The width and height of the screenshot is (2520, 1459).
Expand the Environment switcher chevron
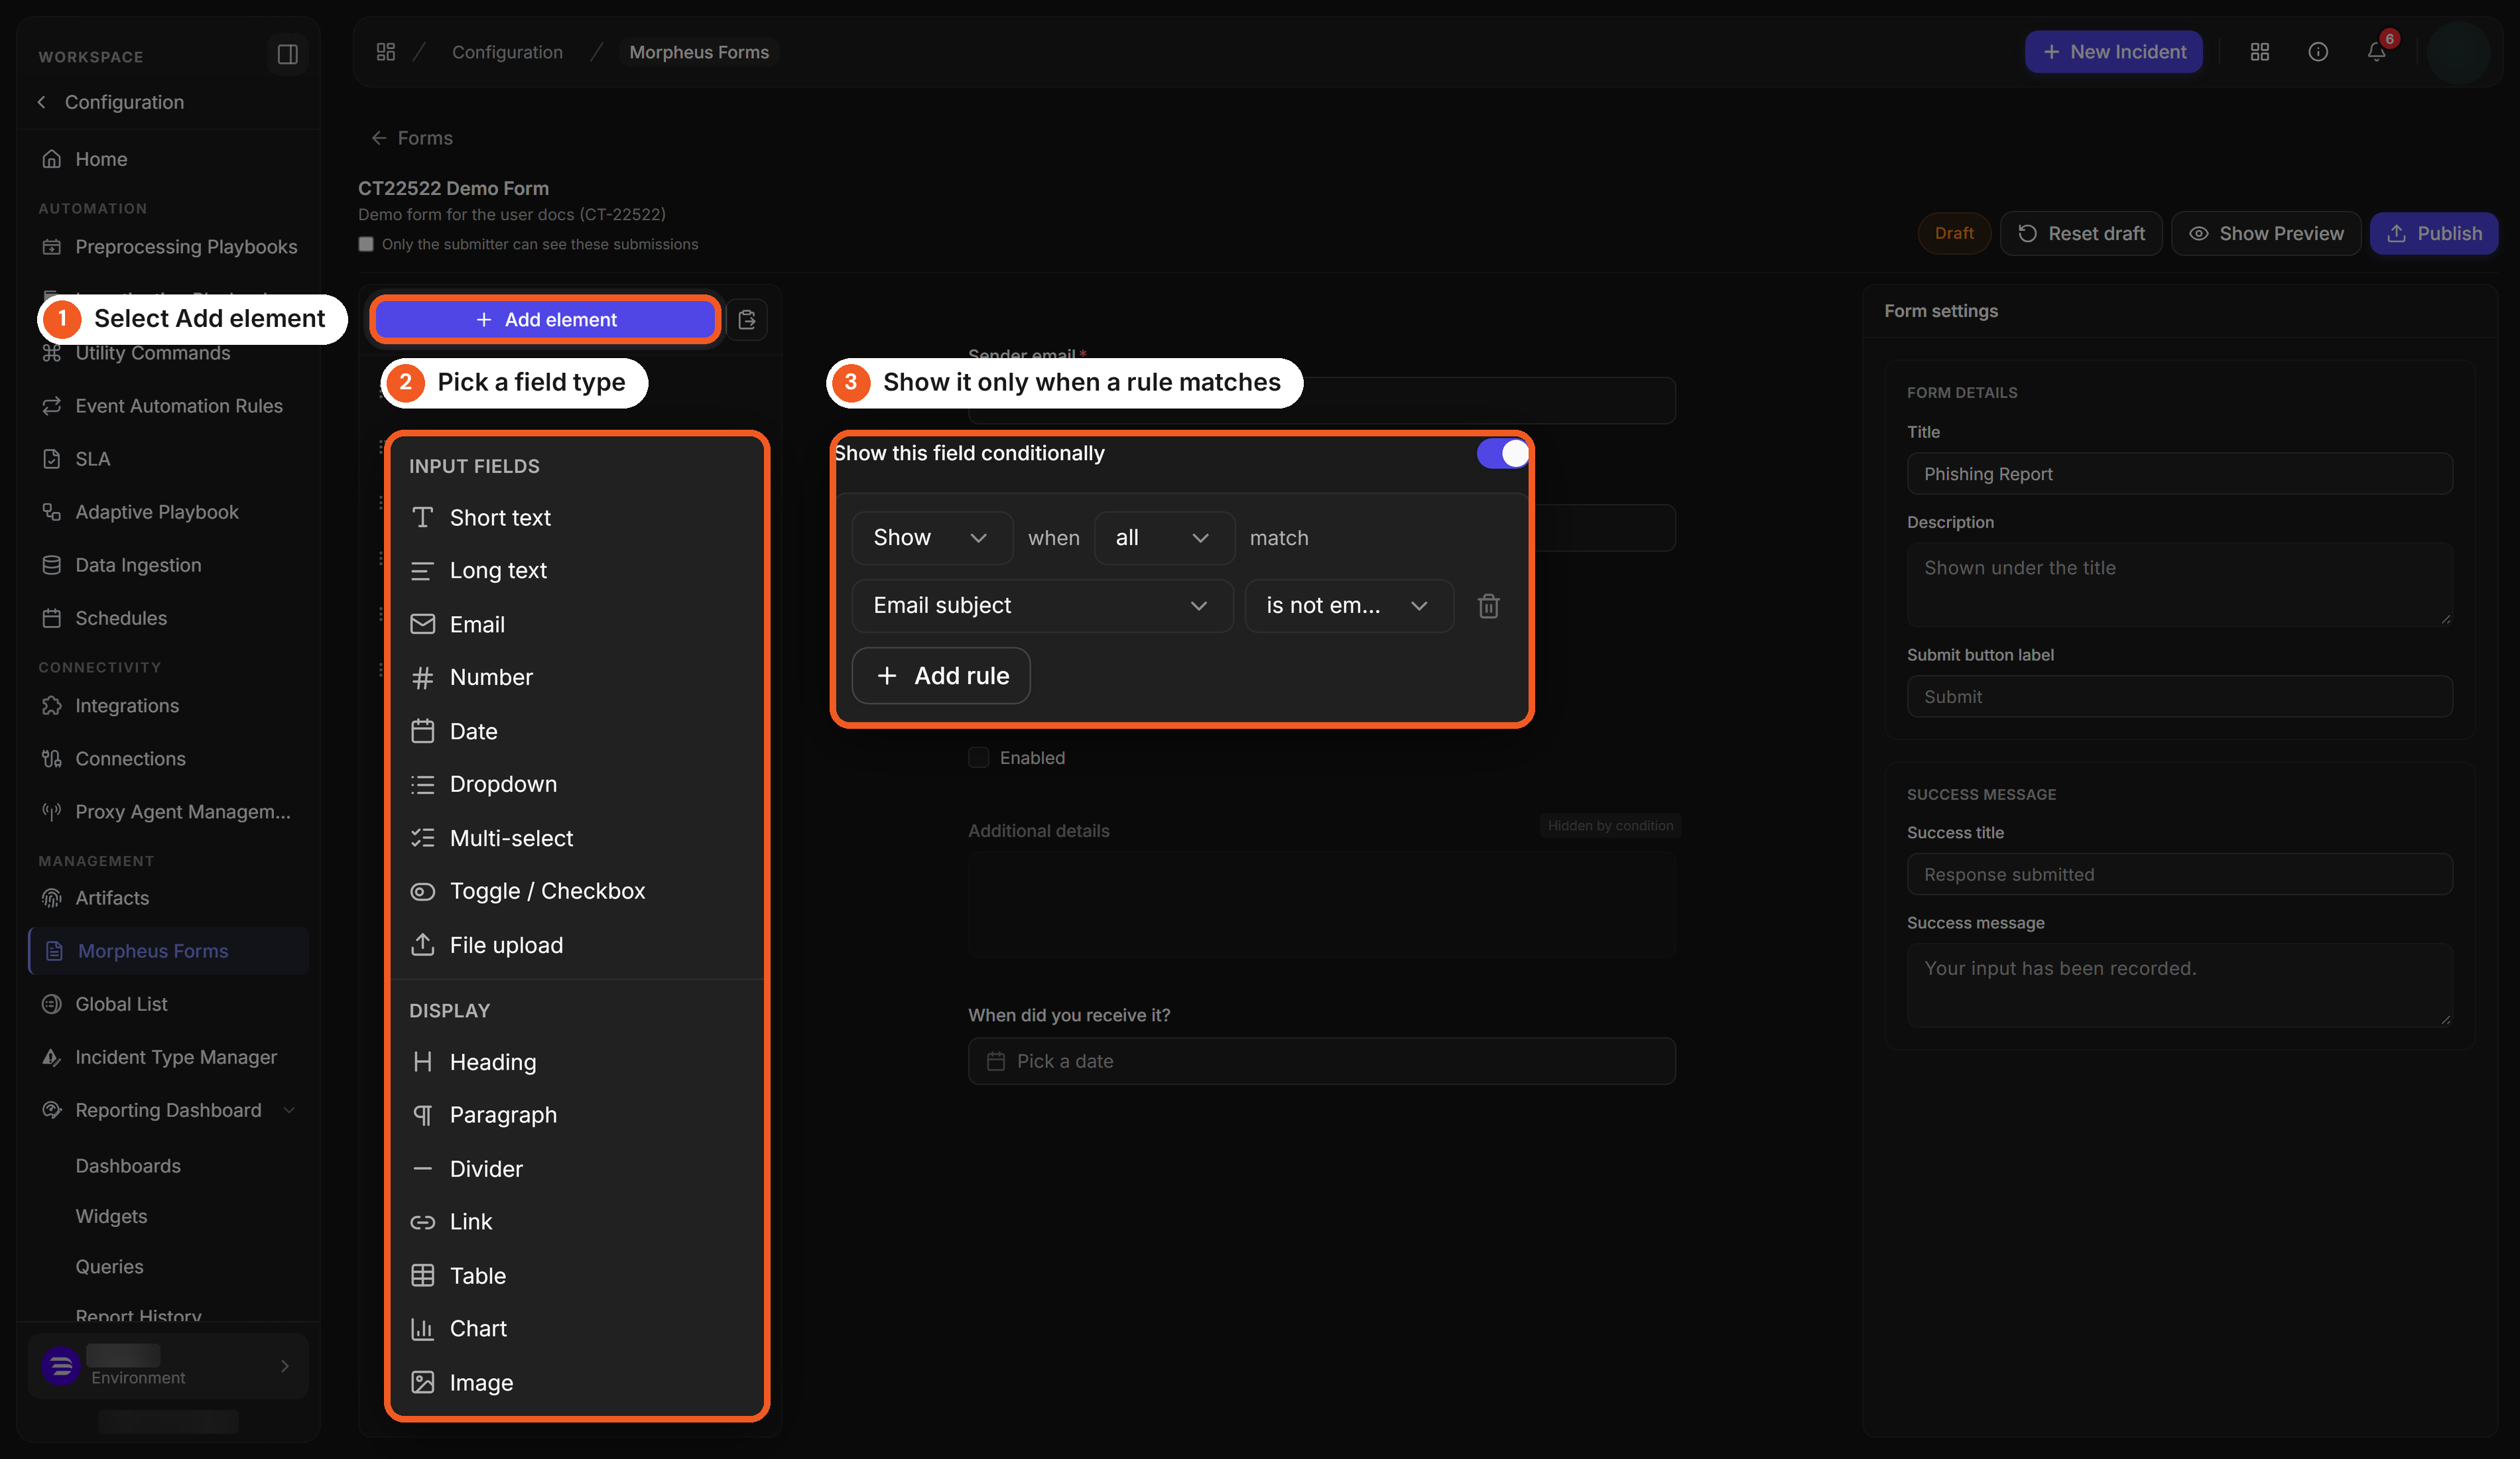tap(285, 1366)
